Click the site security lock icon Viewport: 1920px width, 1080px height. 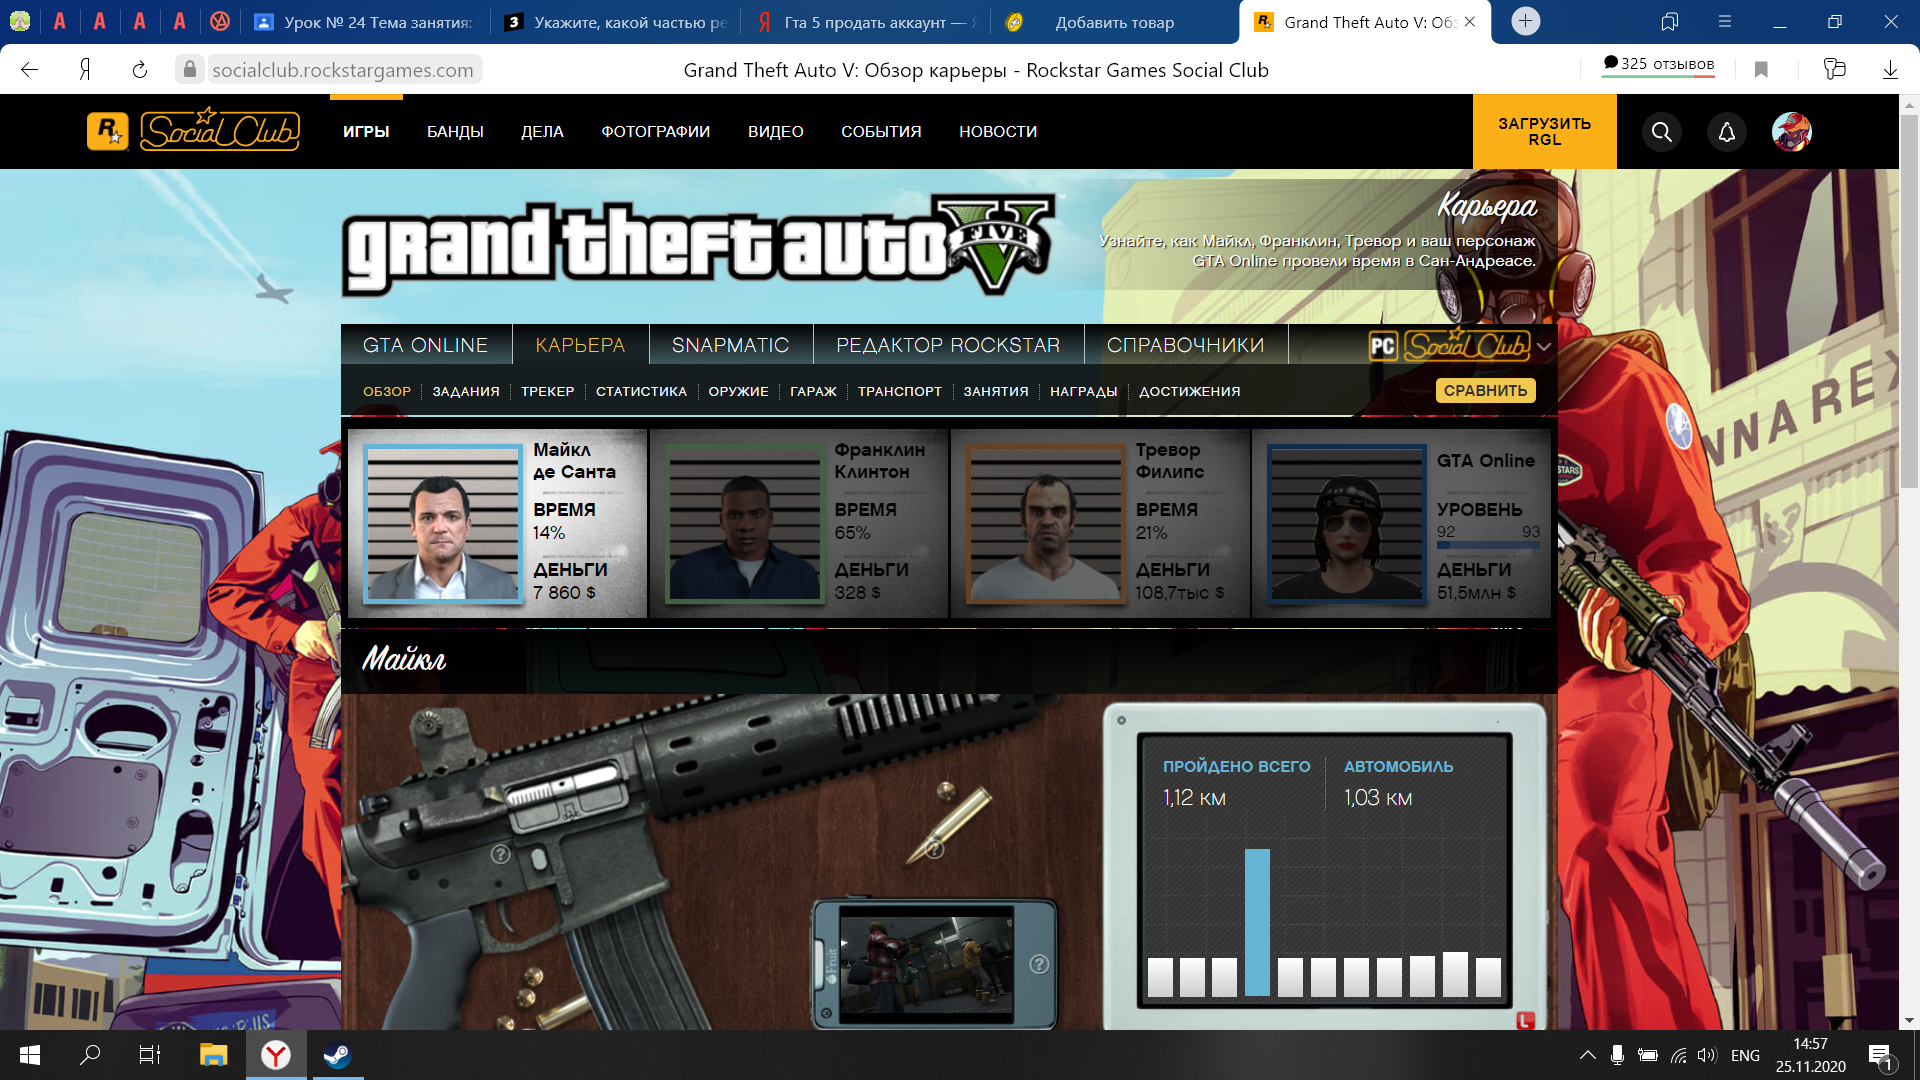point(190,69)
